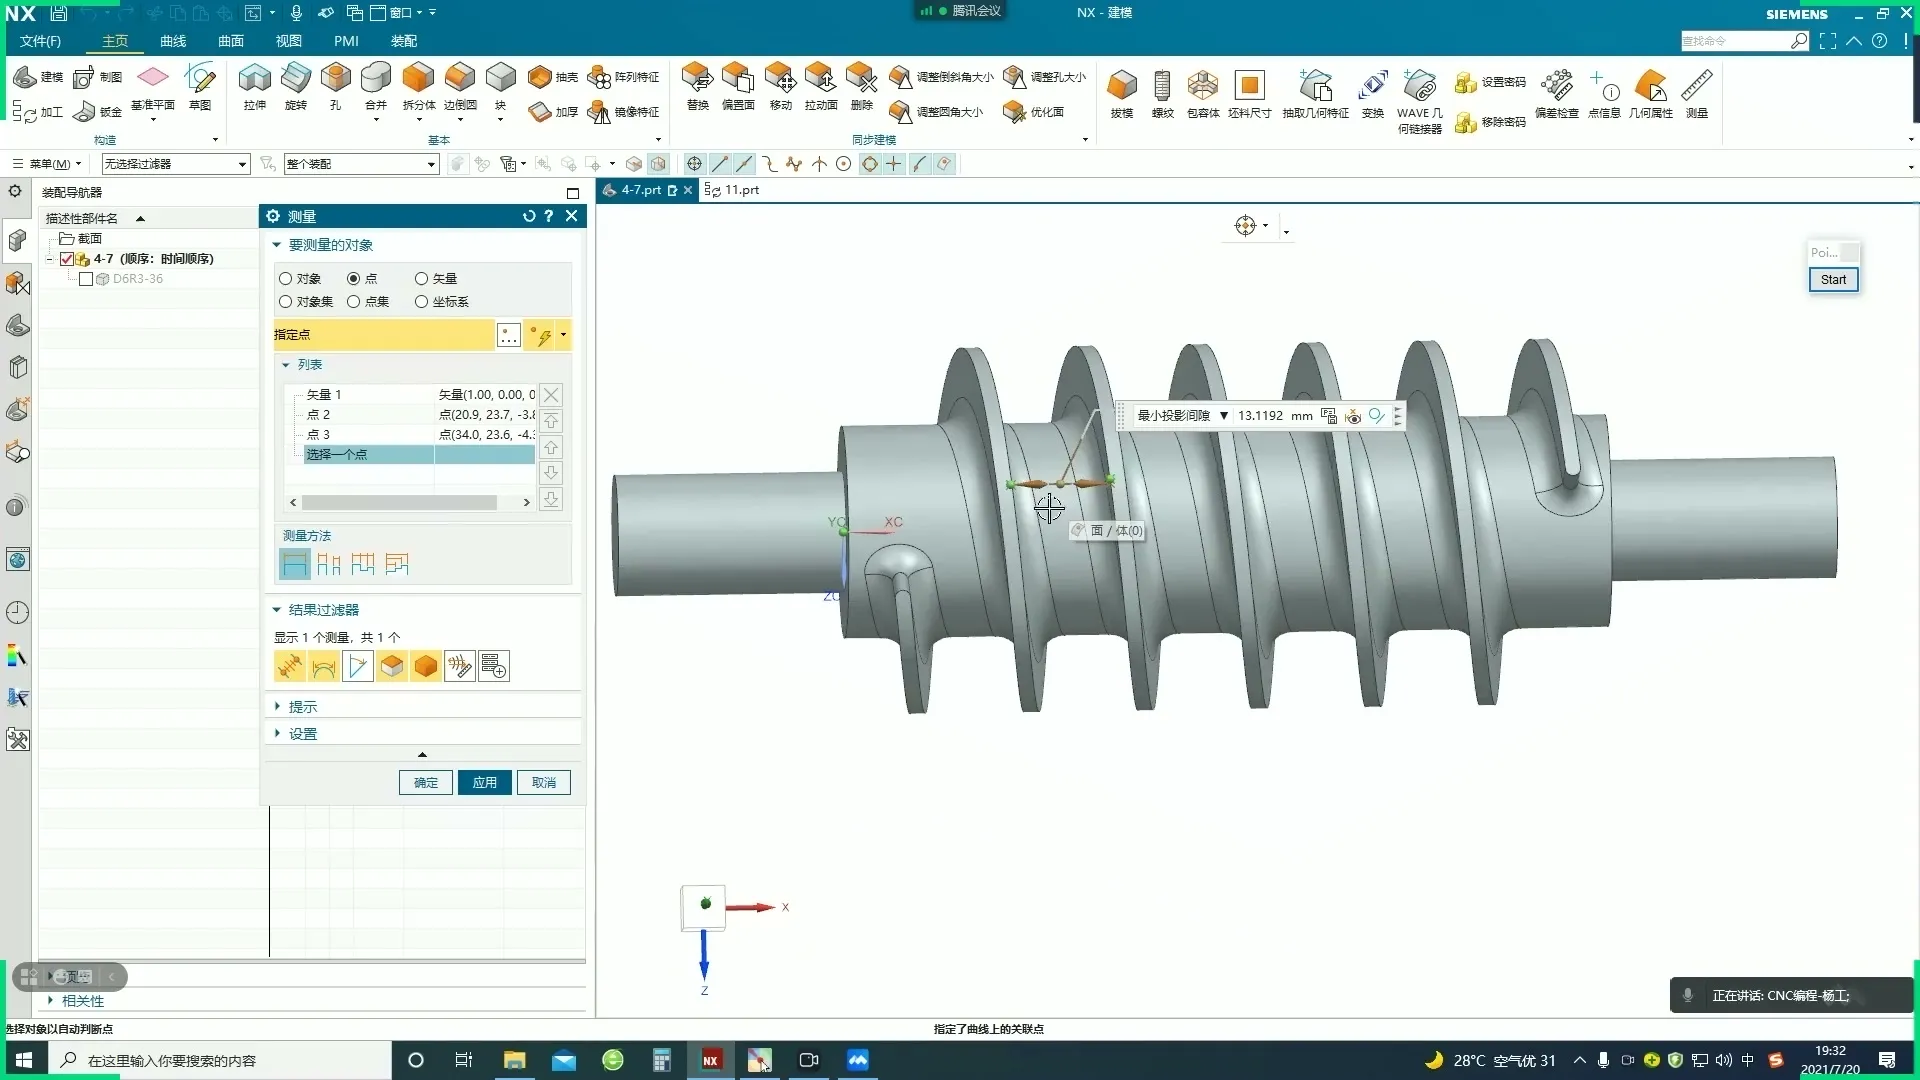Click the 取消 button

point(543,783)
